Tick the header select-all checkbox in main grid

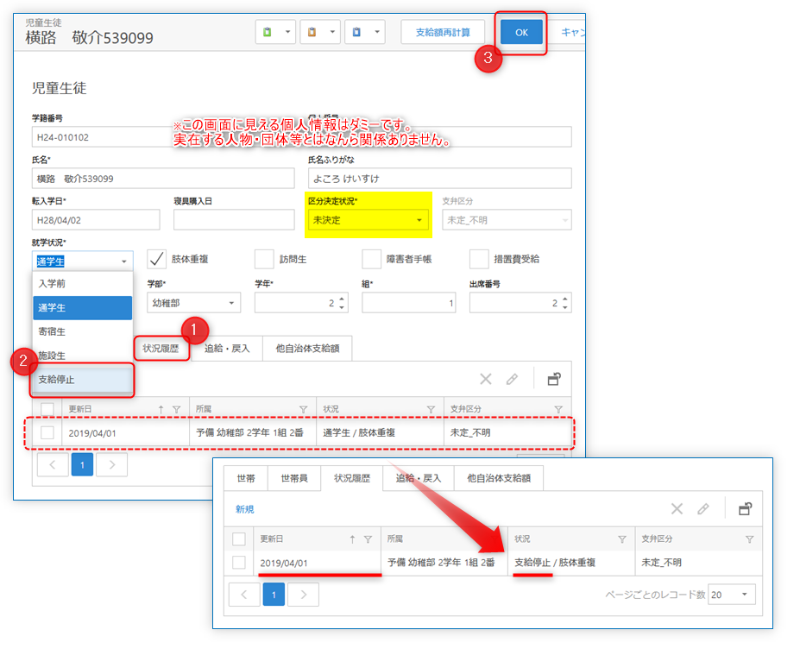point(47,409)
